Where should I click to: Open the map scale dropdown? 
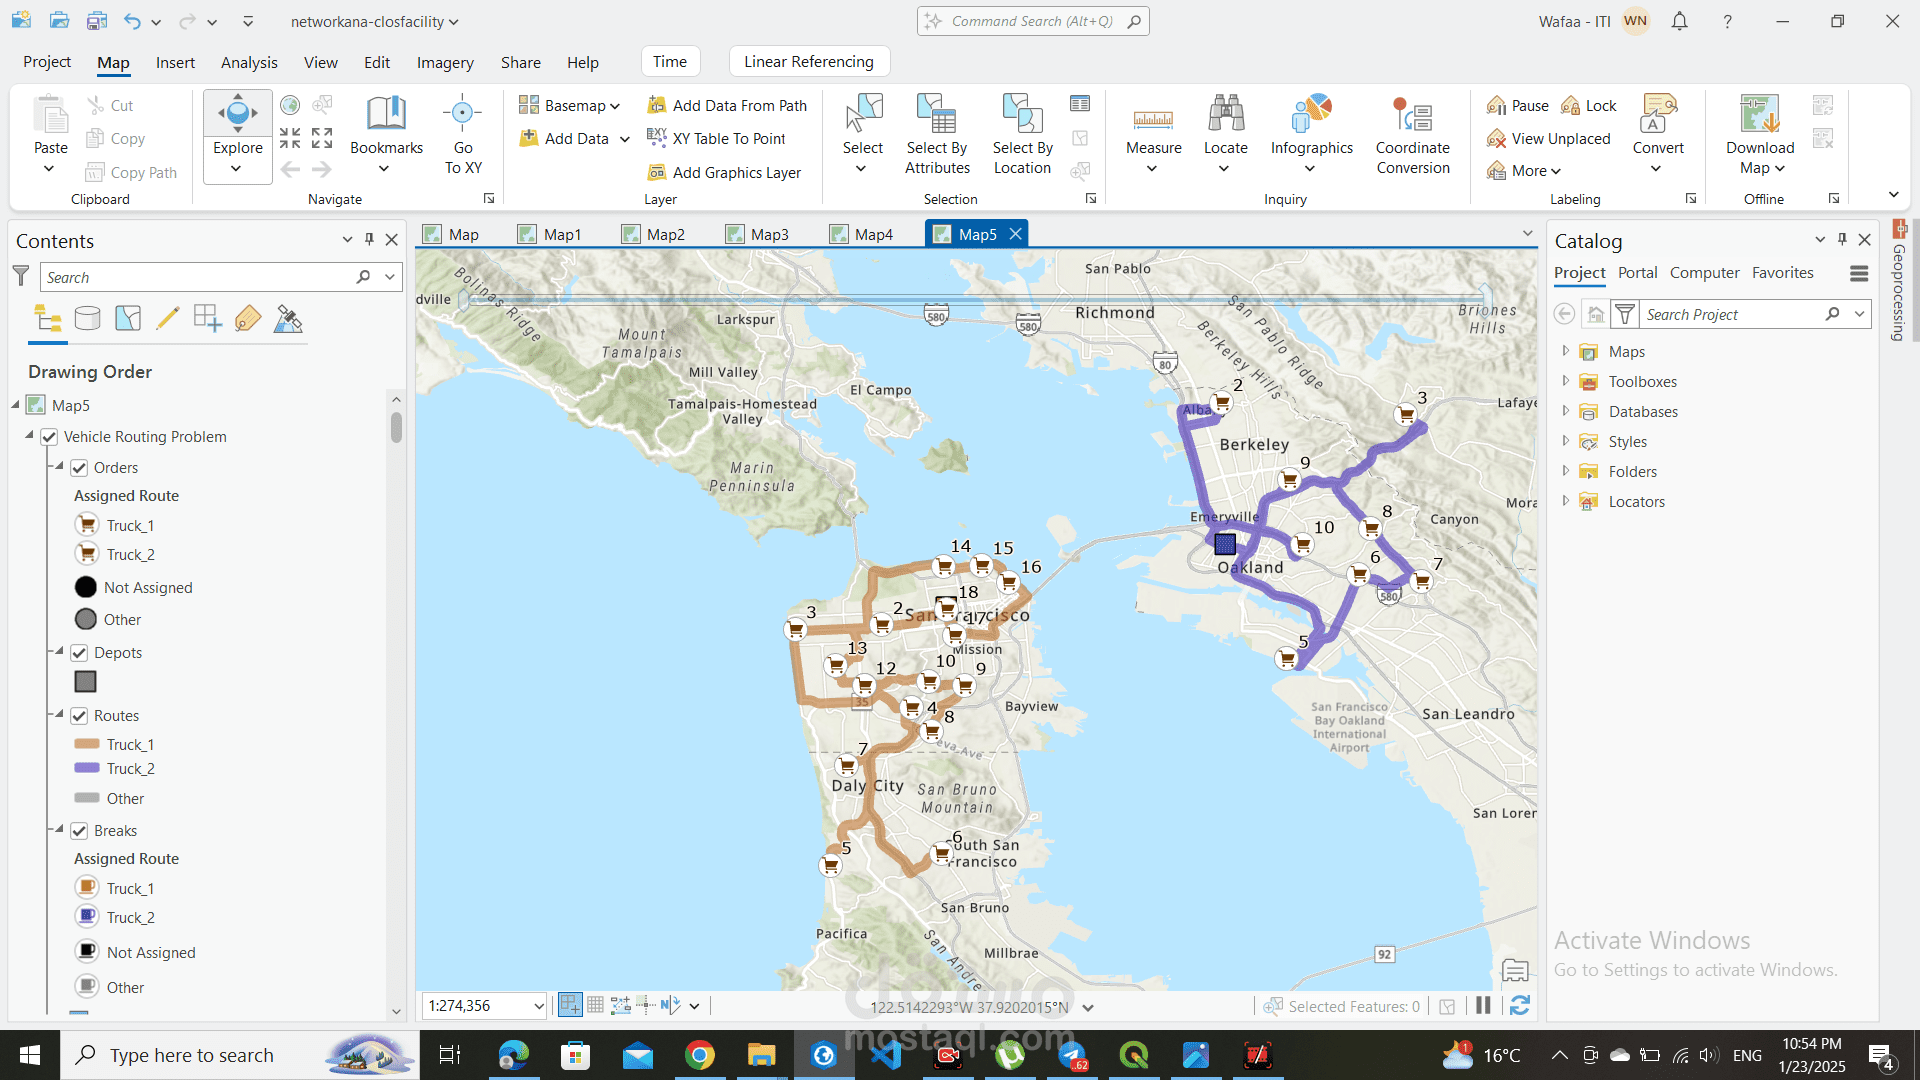(x=539, y=1006)
